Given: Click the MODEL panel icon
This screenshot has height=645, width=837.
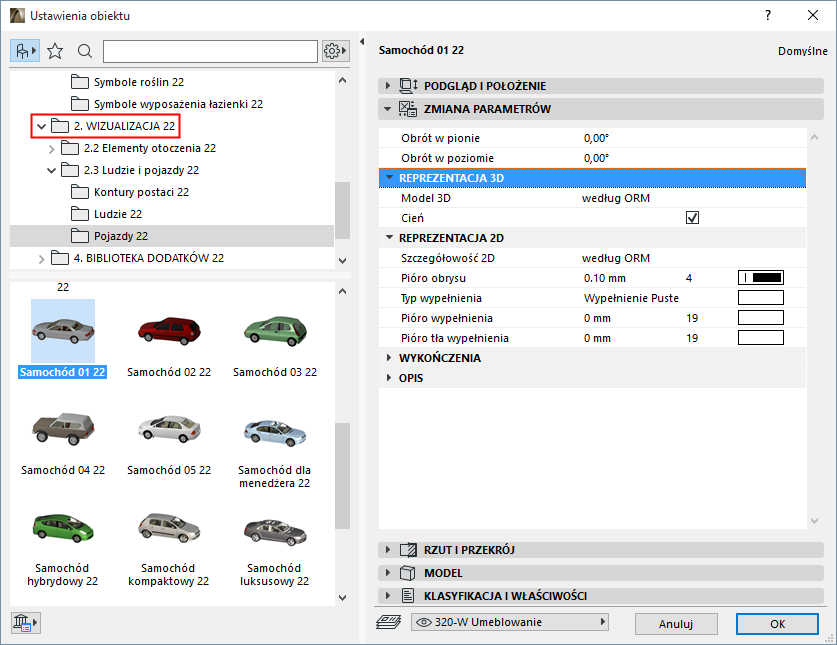Looking at the screenshot, I should tap(408, 571).
